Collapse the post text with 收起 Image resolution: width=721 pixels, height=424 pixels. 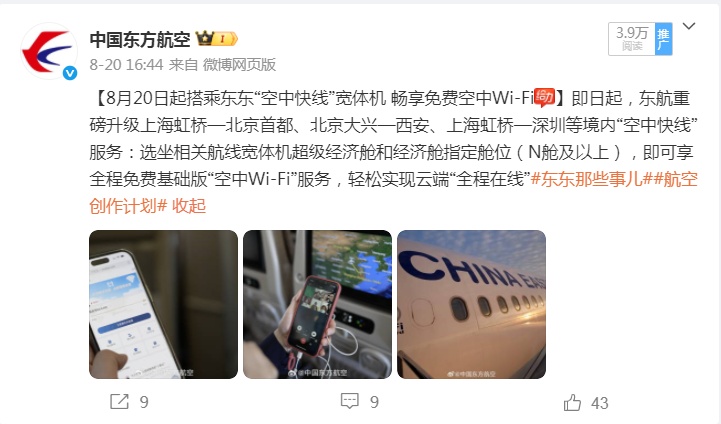point(189,206)
